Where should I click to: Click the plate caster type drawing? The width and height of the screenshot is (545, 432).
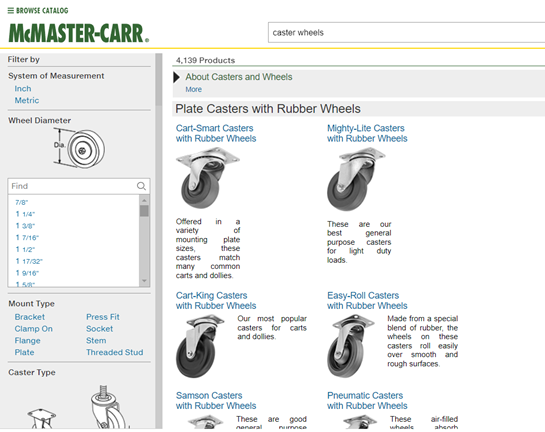pyautogui.click(x=42, y=418)
